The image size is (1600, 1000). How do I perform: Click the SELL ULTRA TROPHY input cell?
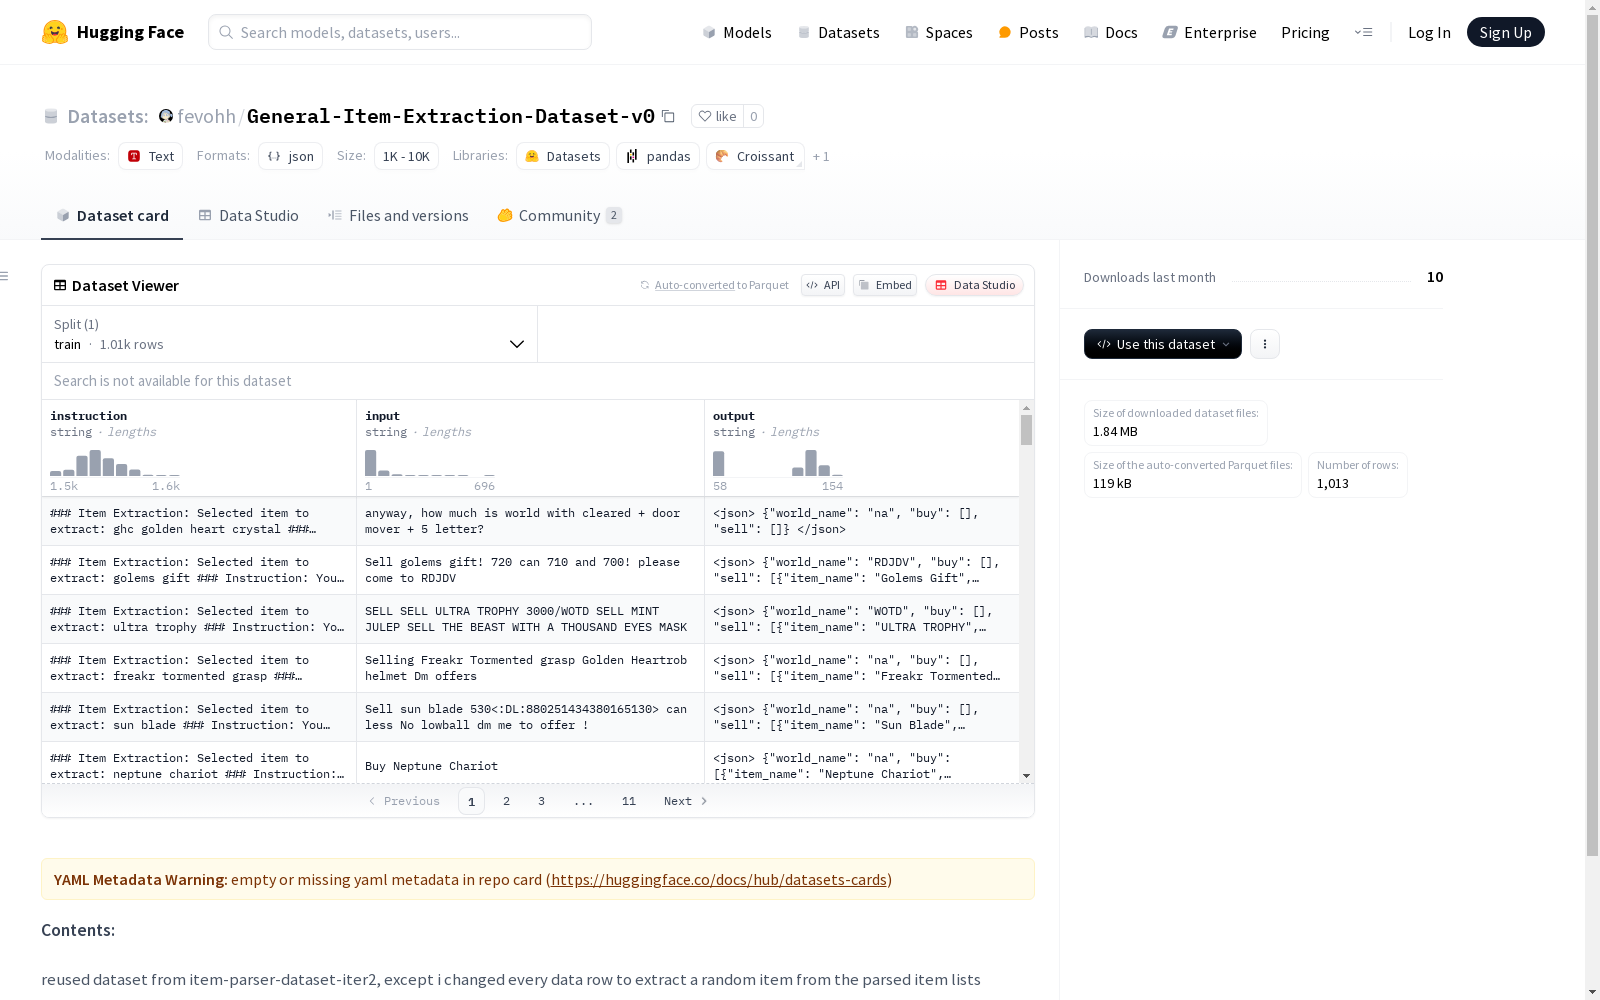point(530,619)
